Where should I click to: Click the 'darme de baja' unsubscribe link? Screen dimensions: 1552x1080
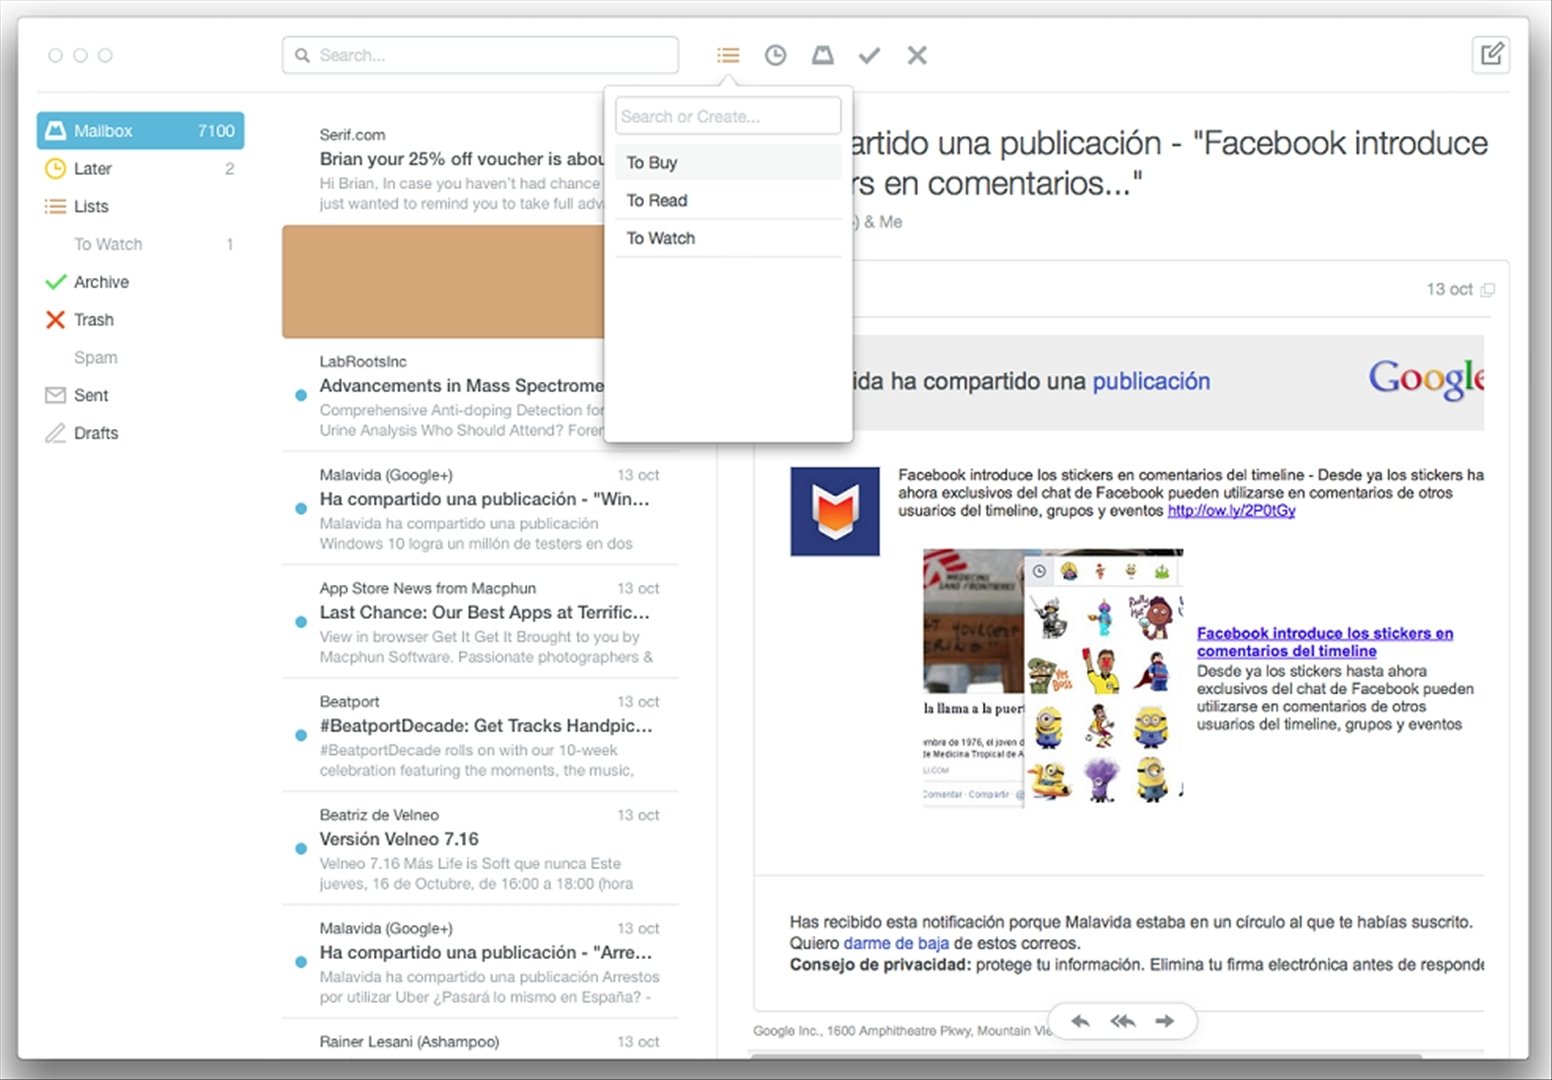(x=896, y=943)
